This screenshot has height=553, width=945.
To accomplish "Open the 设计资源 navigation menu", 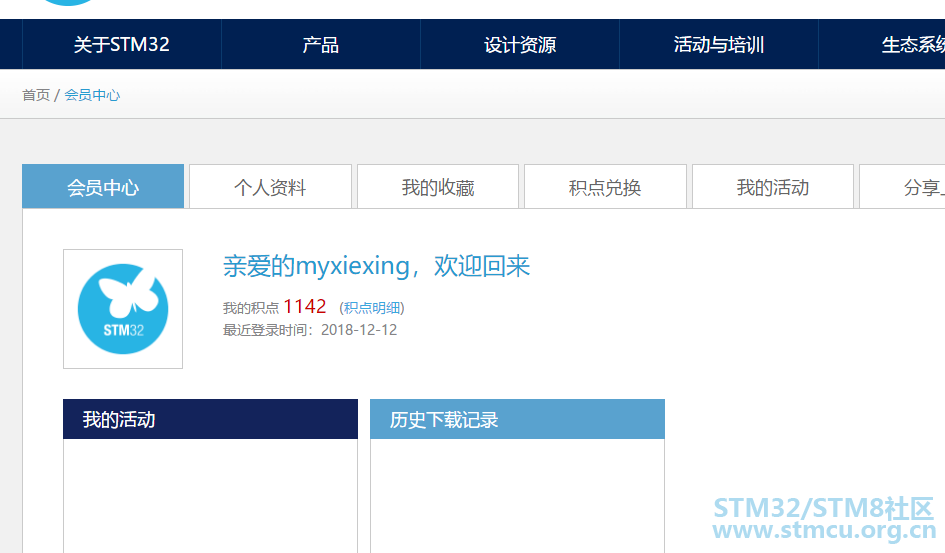I will click(x=520, y=45).
